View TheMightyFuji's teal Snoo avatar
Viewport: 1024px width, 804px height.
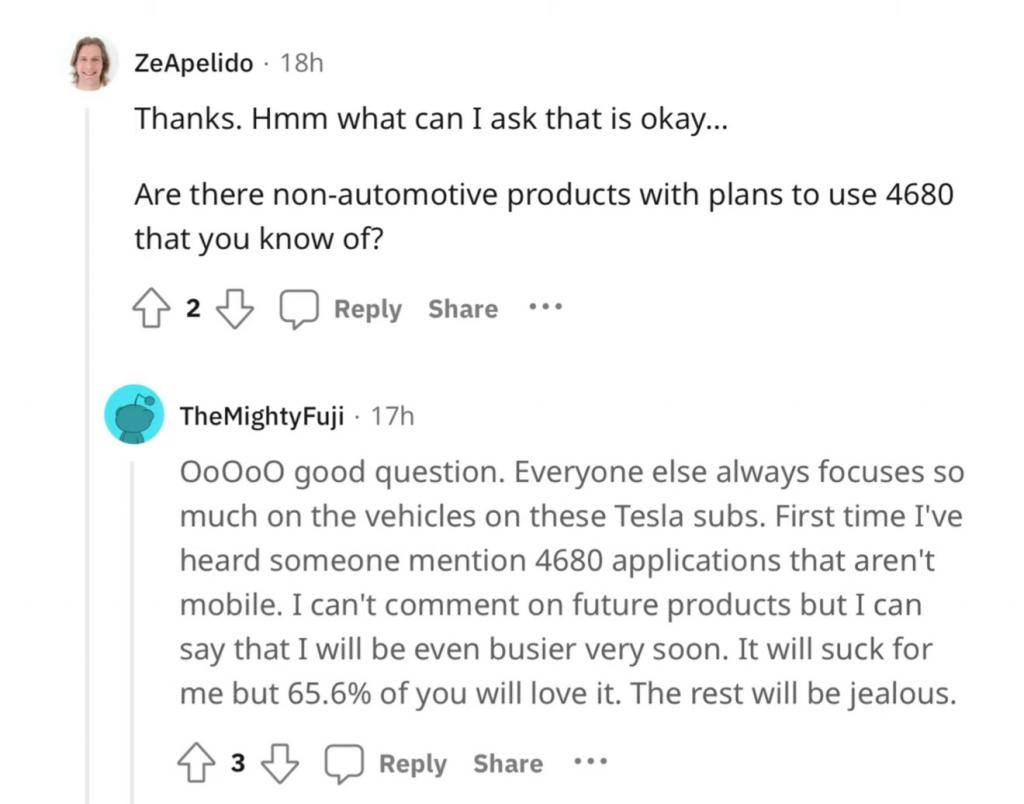tap(135, 414)
